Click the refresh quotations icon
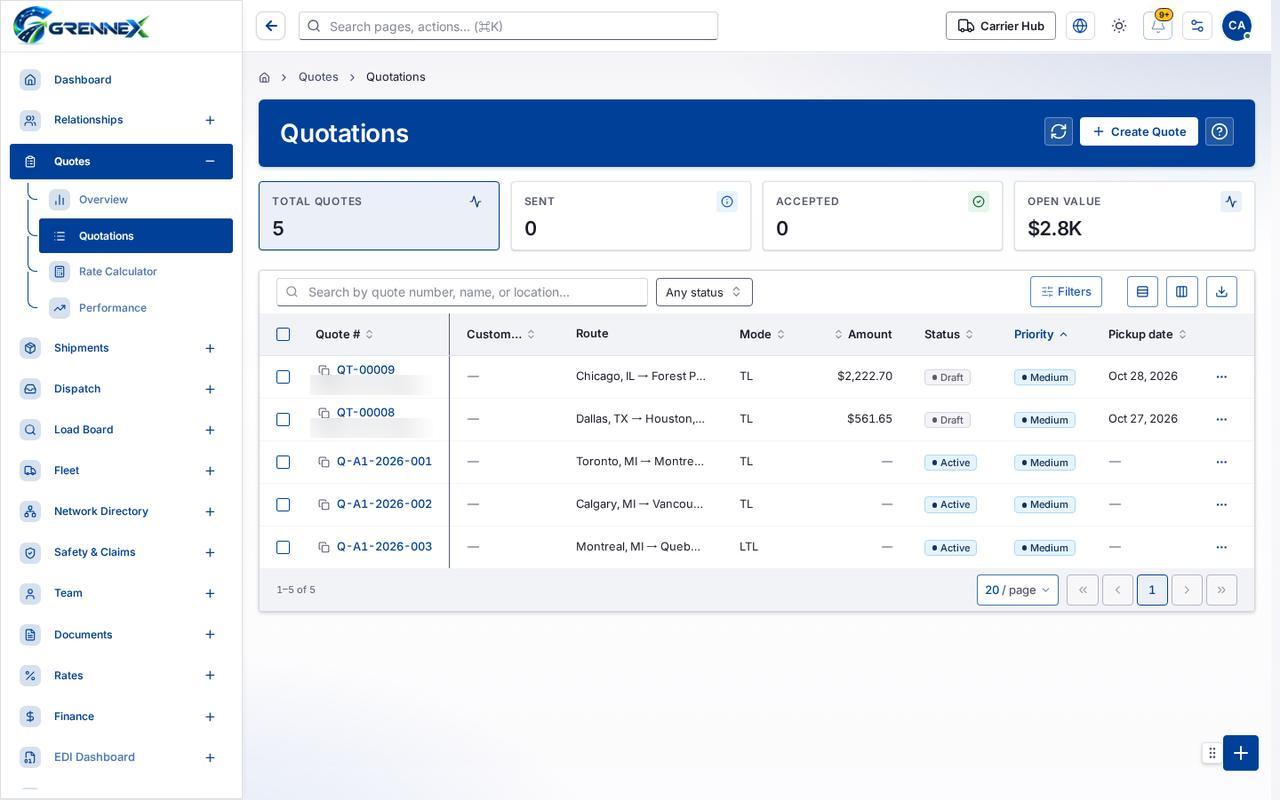Screen dimensions: 1280x800 pos(1058,131)
